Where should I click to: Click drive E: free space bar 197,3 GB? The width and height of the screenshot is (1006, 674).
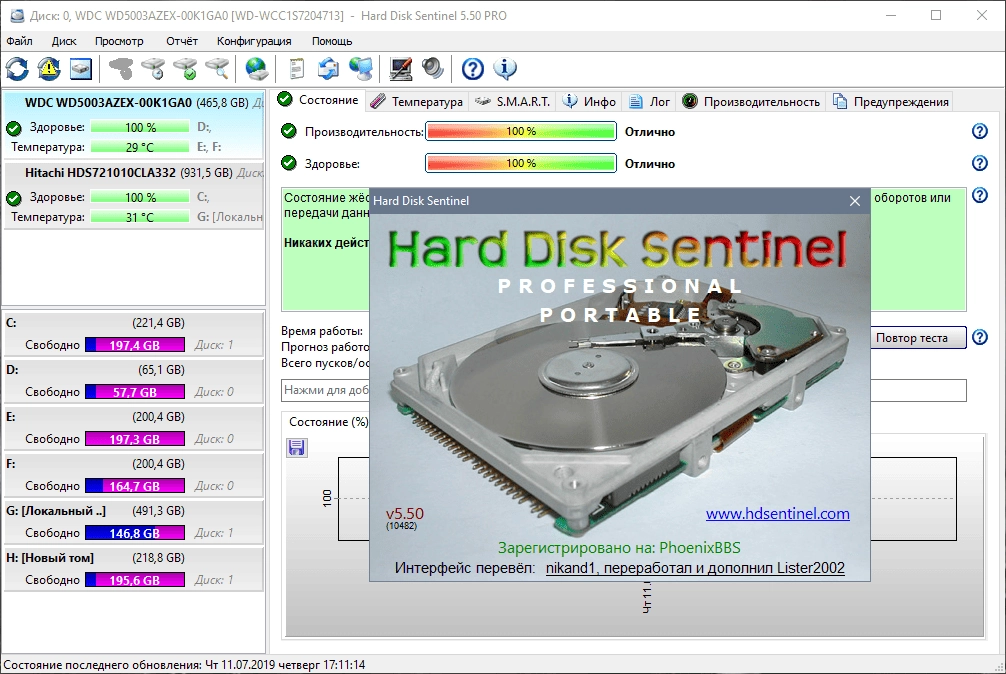click(135, 439)
